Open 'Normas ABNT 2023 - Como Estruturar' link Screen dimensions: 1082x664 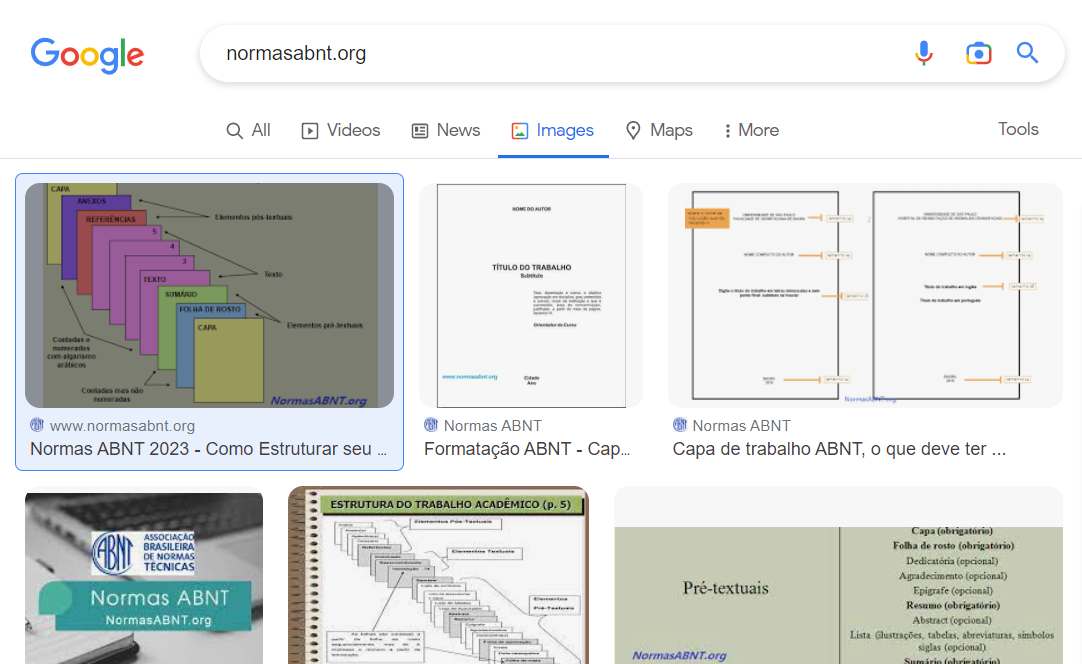[208, 449]
